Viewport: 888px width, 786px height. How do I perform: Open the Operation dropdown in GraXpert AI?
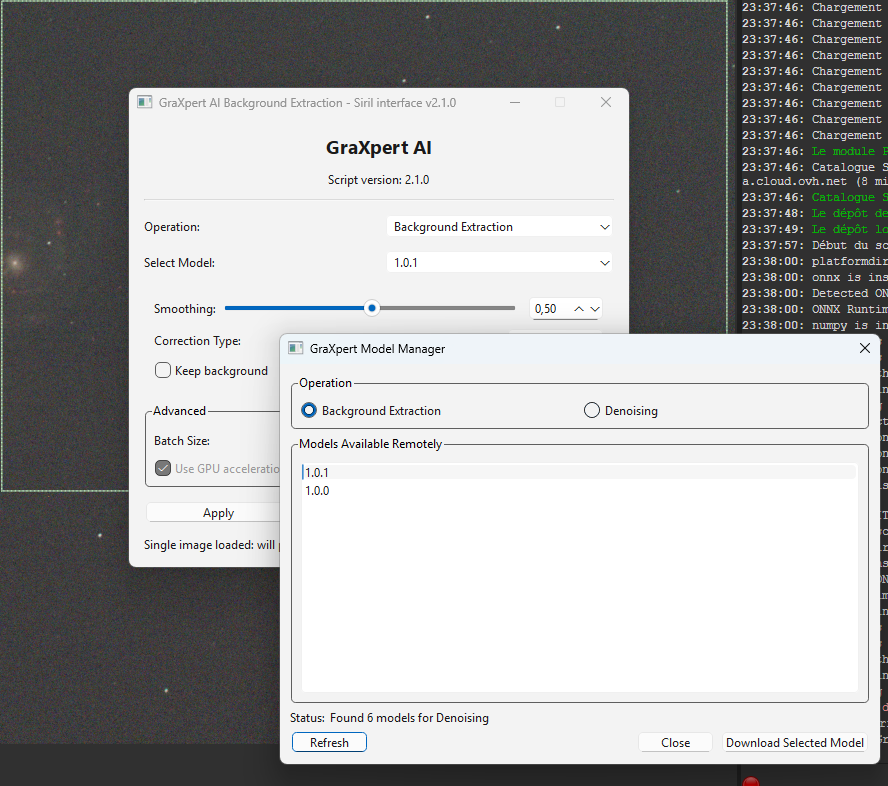coord(499,227)
